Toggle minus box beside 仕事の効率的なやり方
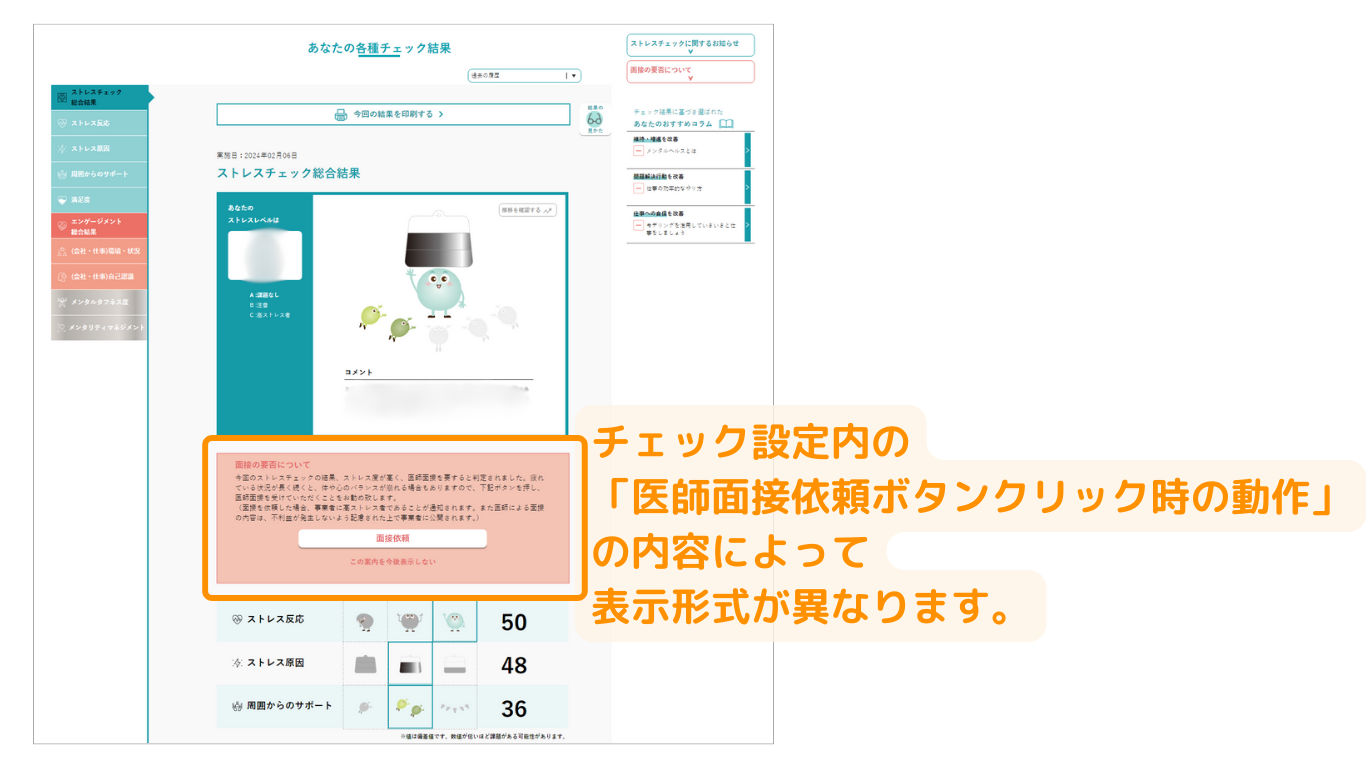Image resolution: width=1366 pixels, height=768 pixels. pos(639,188)
